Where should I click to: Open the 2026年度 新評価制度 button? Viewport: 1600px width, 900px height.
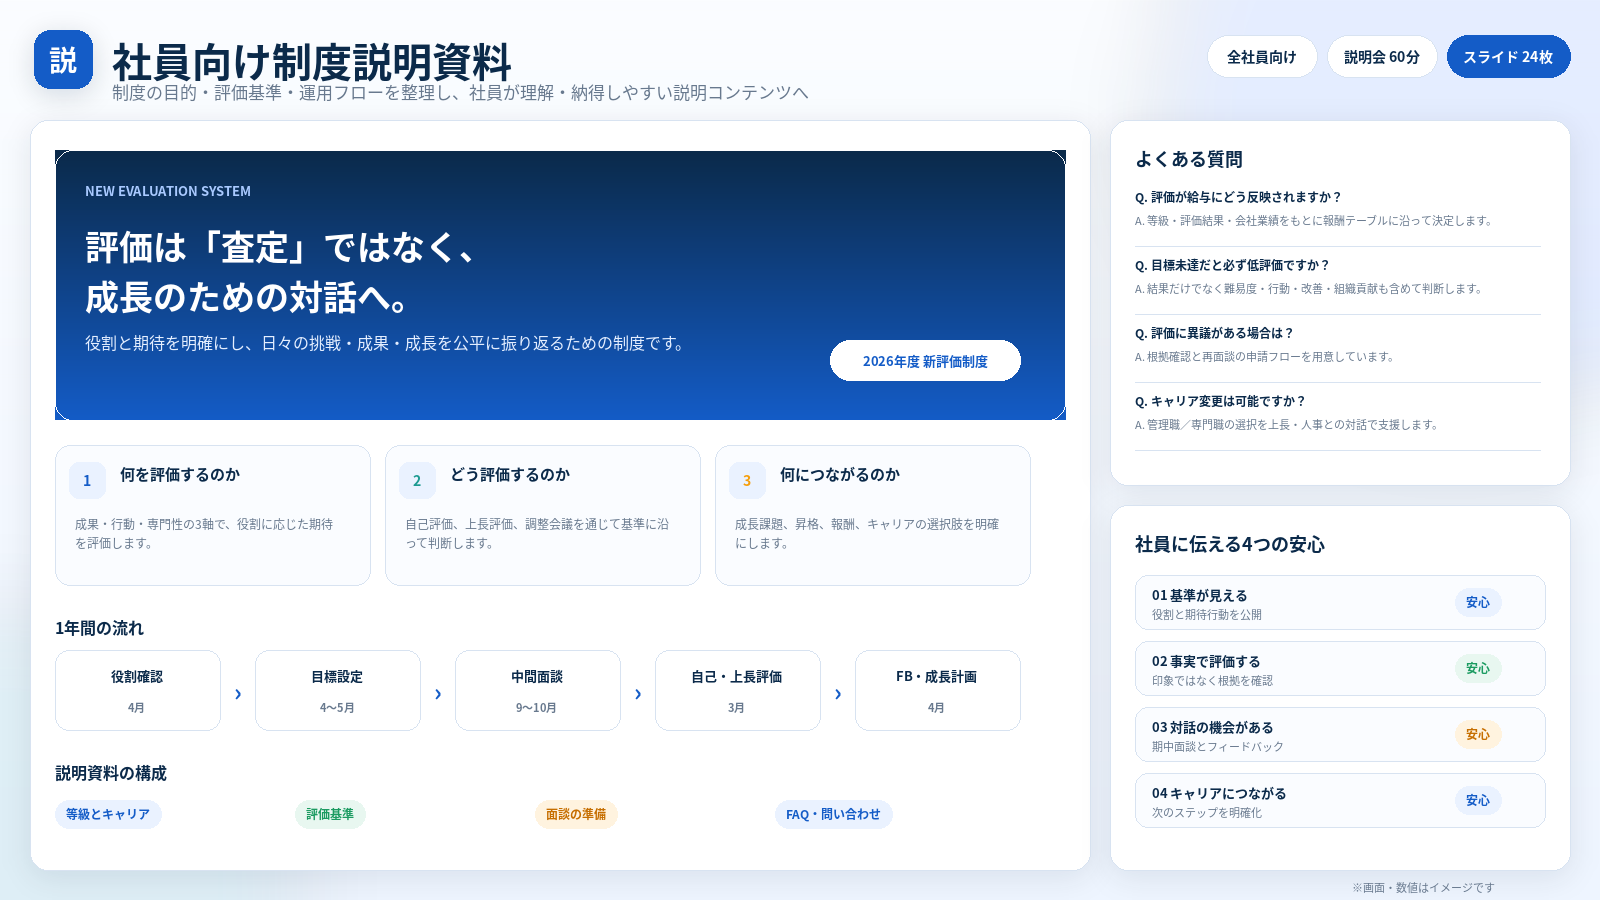(x=925, y=361)
